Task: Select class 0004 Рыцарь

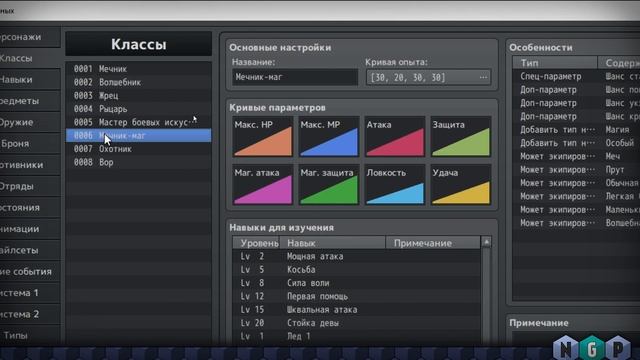Action: click(138, 109)
